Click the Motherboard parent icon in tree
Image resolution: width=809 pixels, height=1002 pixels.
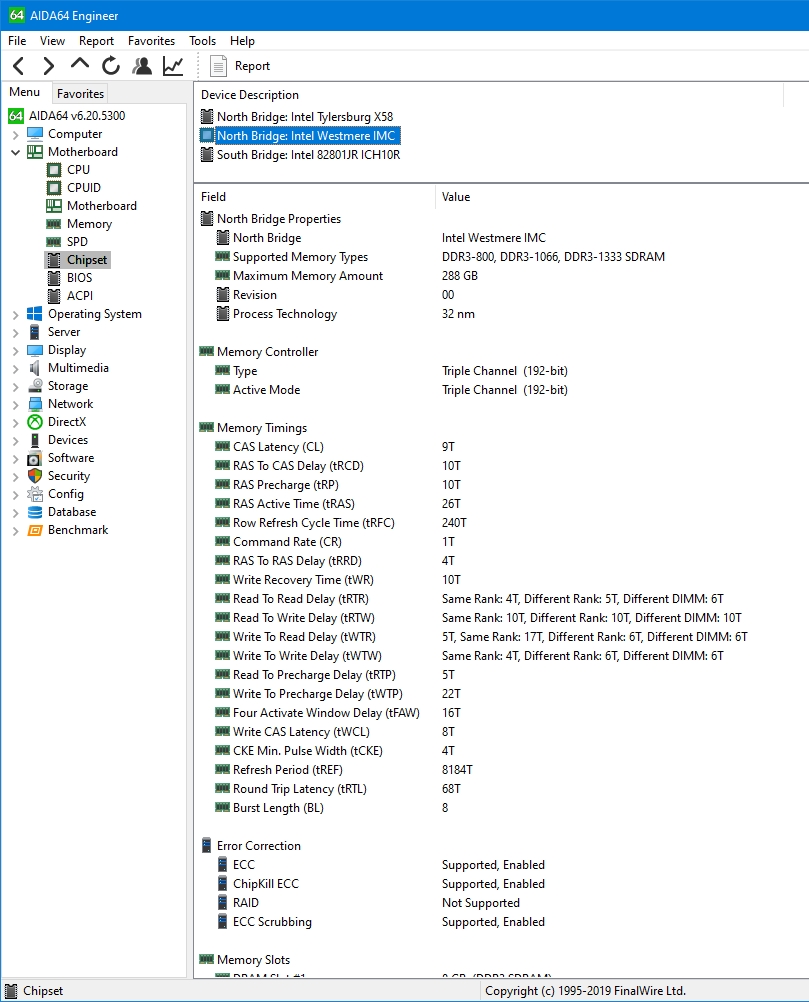click(x=35, y=152)
